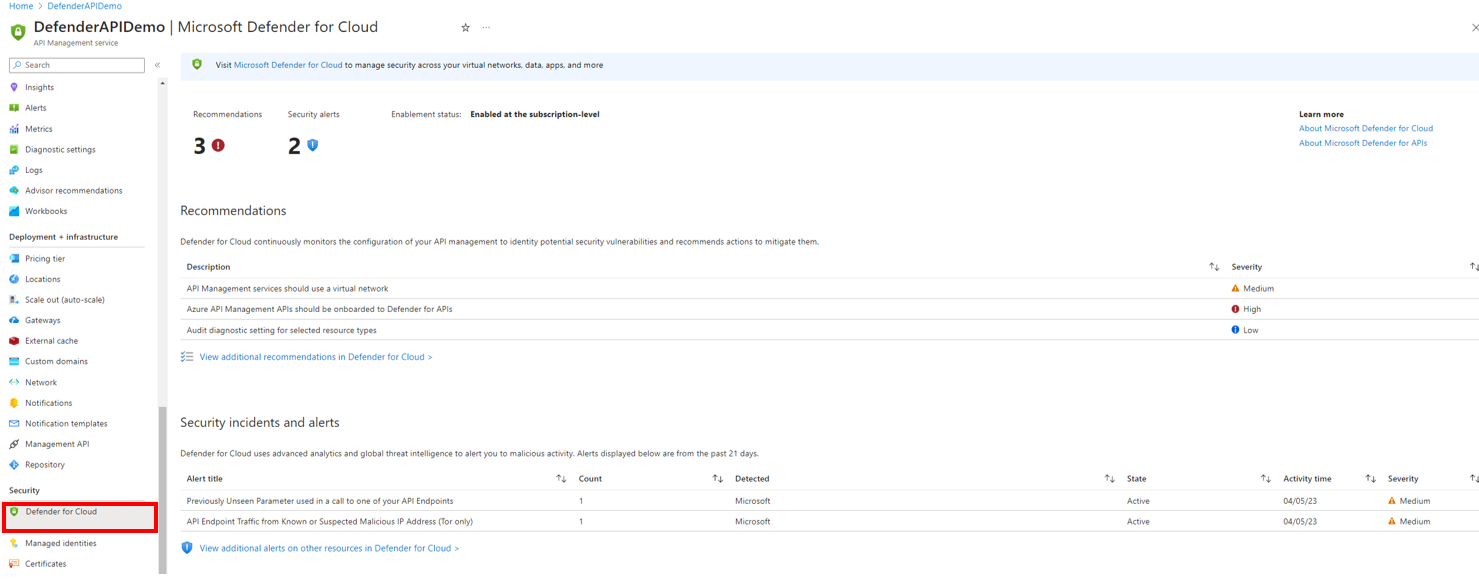Click the Certificates icon
Image resolution: width=1479 pixels, height=580 pixels.
(14, 564)
